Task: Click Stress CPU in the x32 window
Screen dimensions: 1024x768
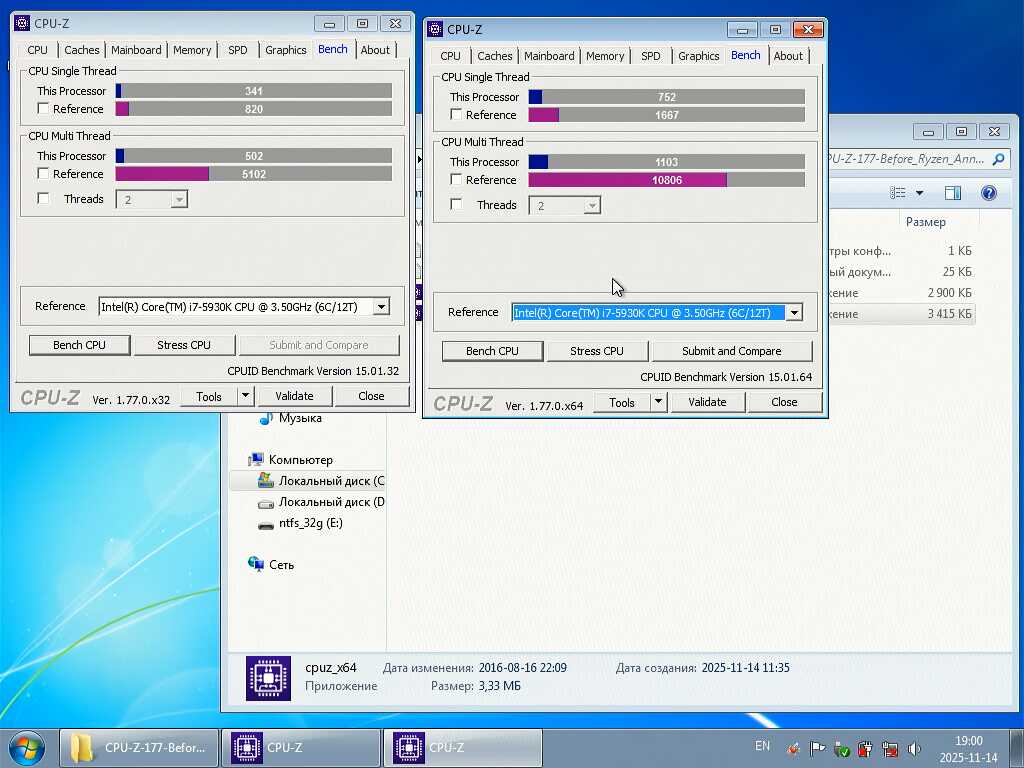Action: point(184,345)
